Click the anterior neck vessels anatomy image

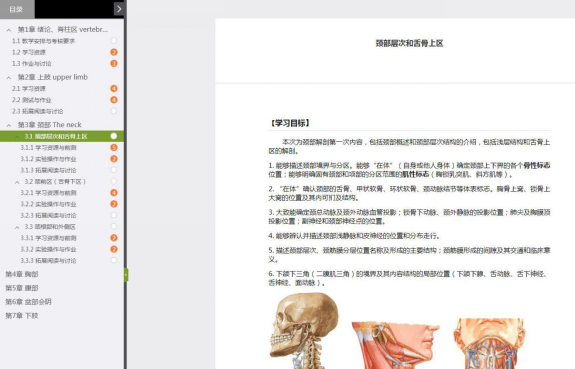[489, 343]
